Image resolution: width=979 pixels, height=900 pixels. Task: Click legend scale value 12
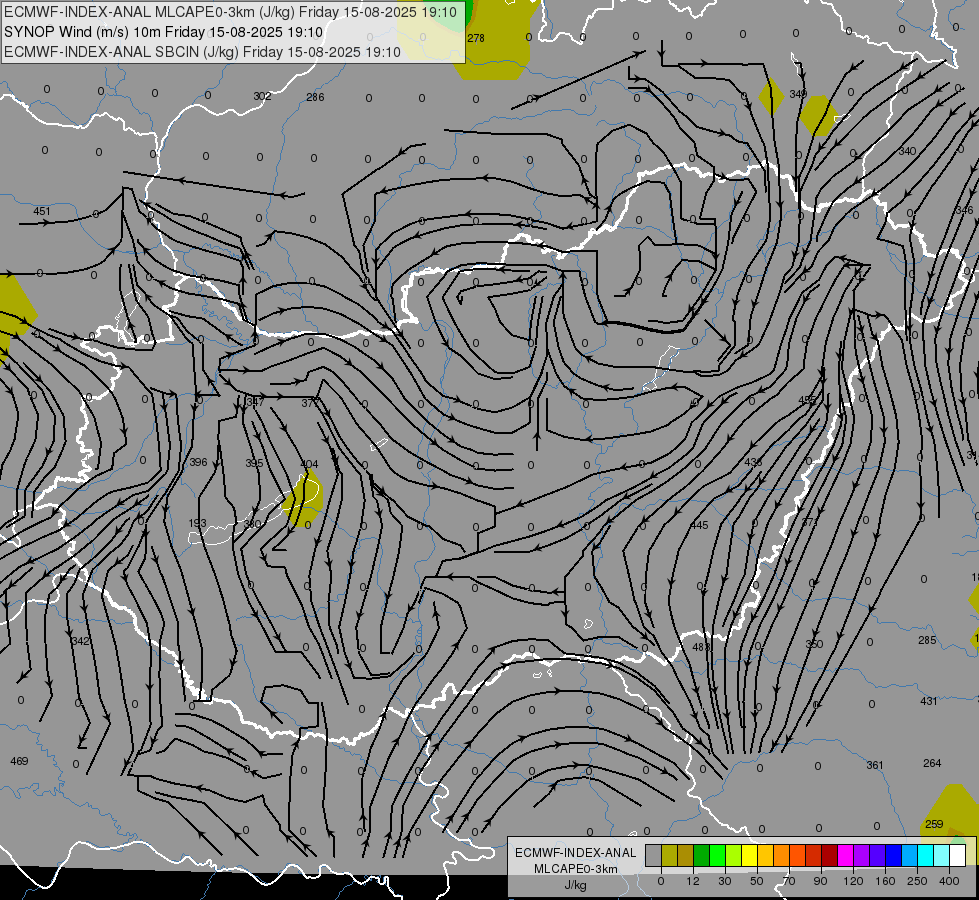coord(692,881)
